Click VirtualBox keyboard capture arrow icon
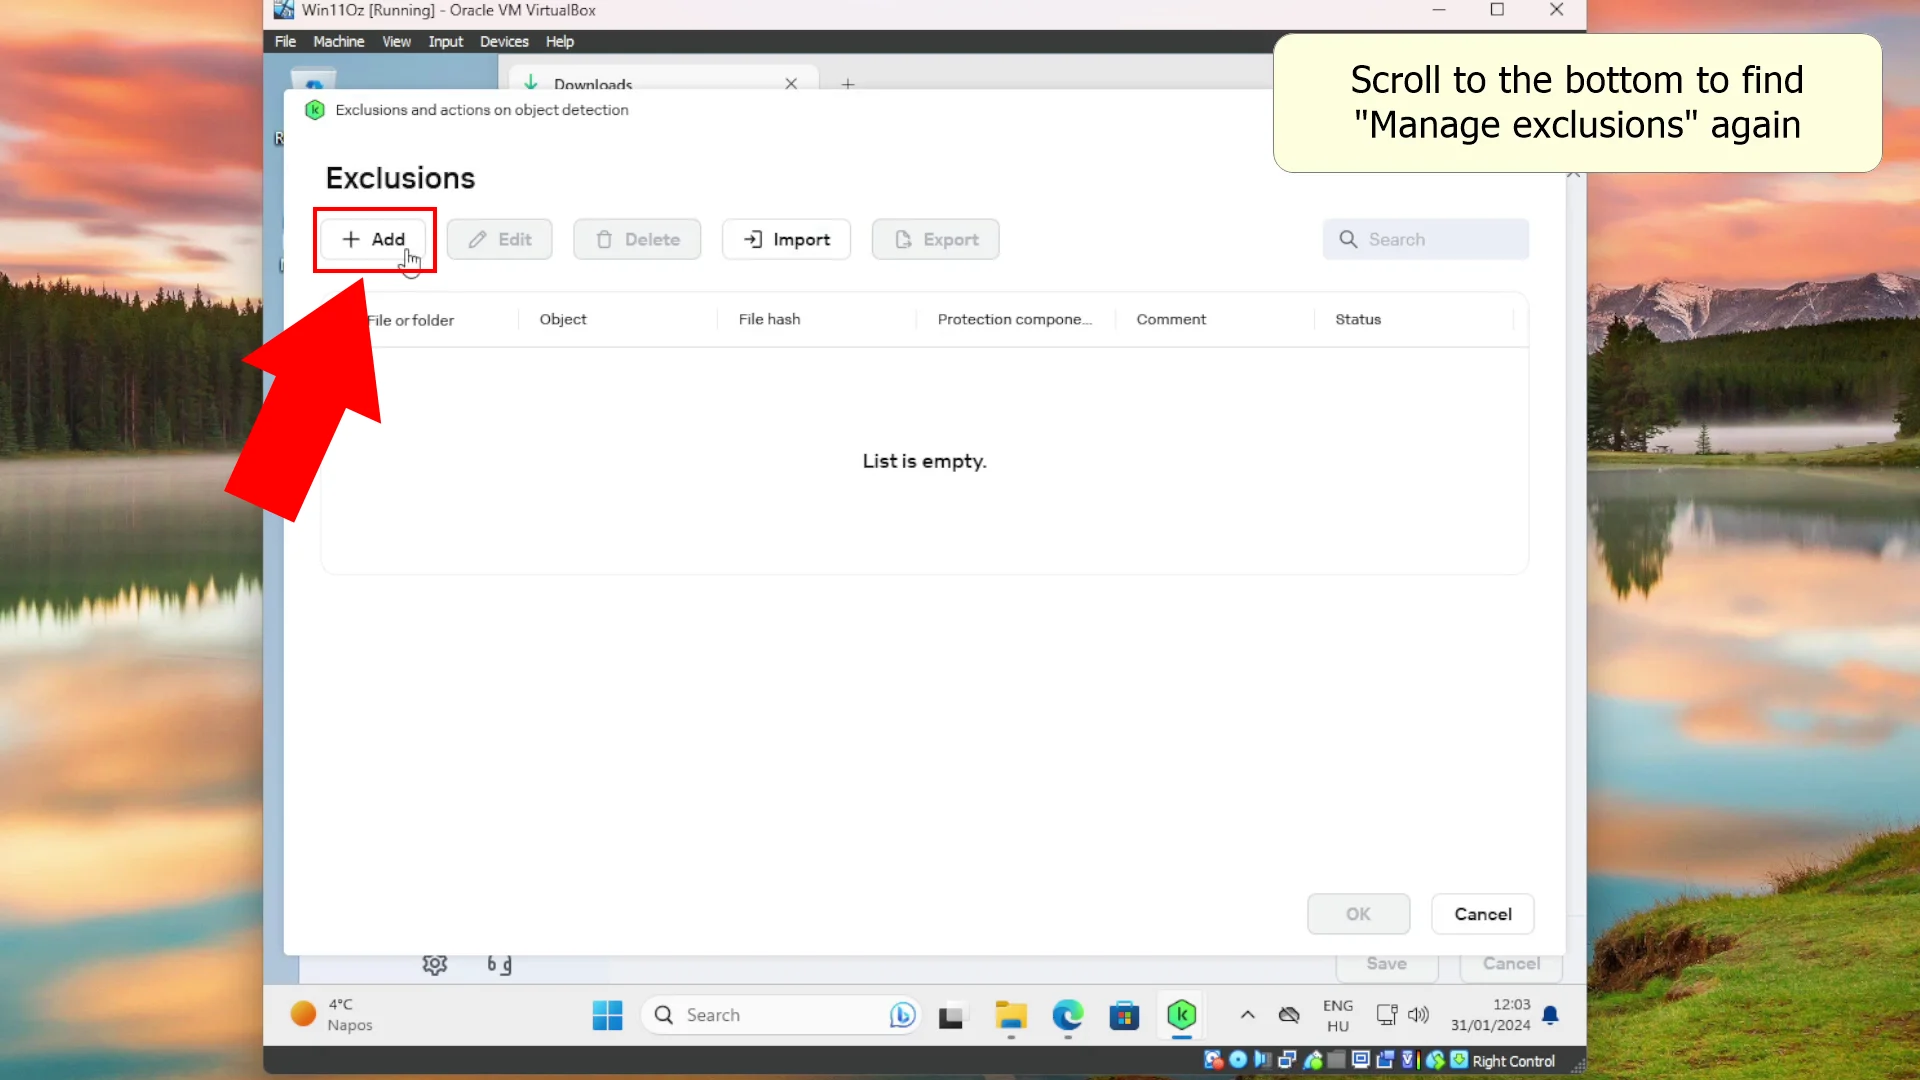 click(x=1459, y=1060)
